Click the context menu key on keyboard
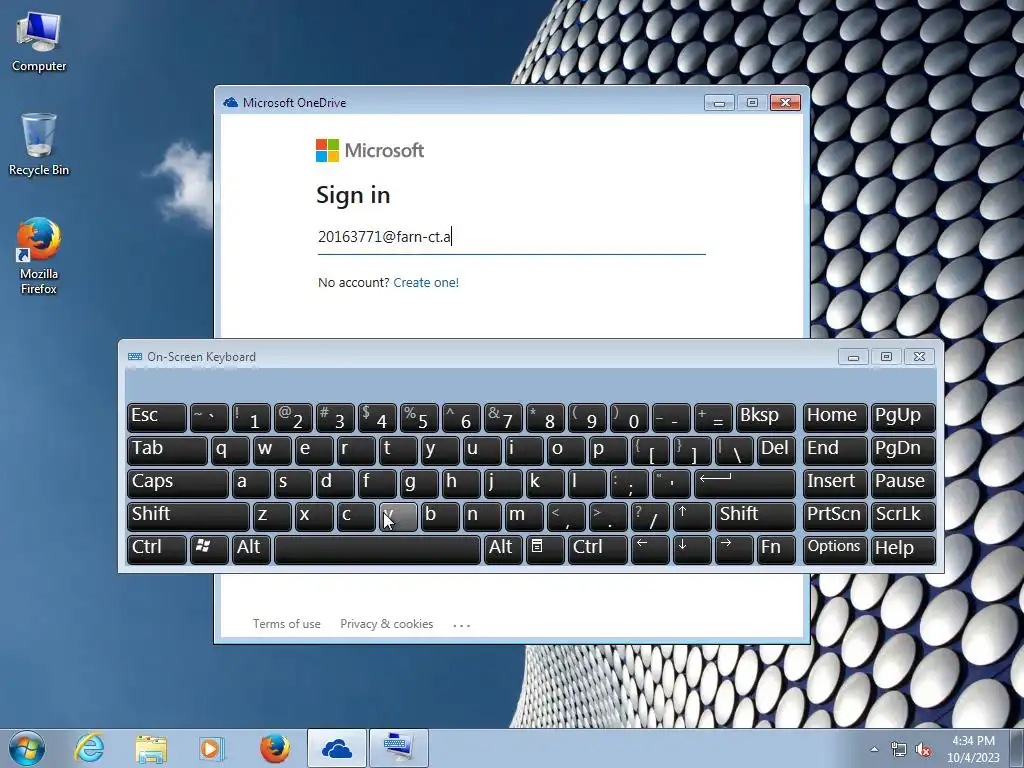Viewport: 1024px width, 768px height. pyautogui.click(x=544, y=548)
